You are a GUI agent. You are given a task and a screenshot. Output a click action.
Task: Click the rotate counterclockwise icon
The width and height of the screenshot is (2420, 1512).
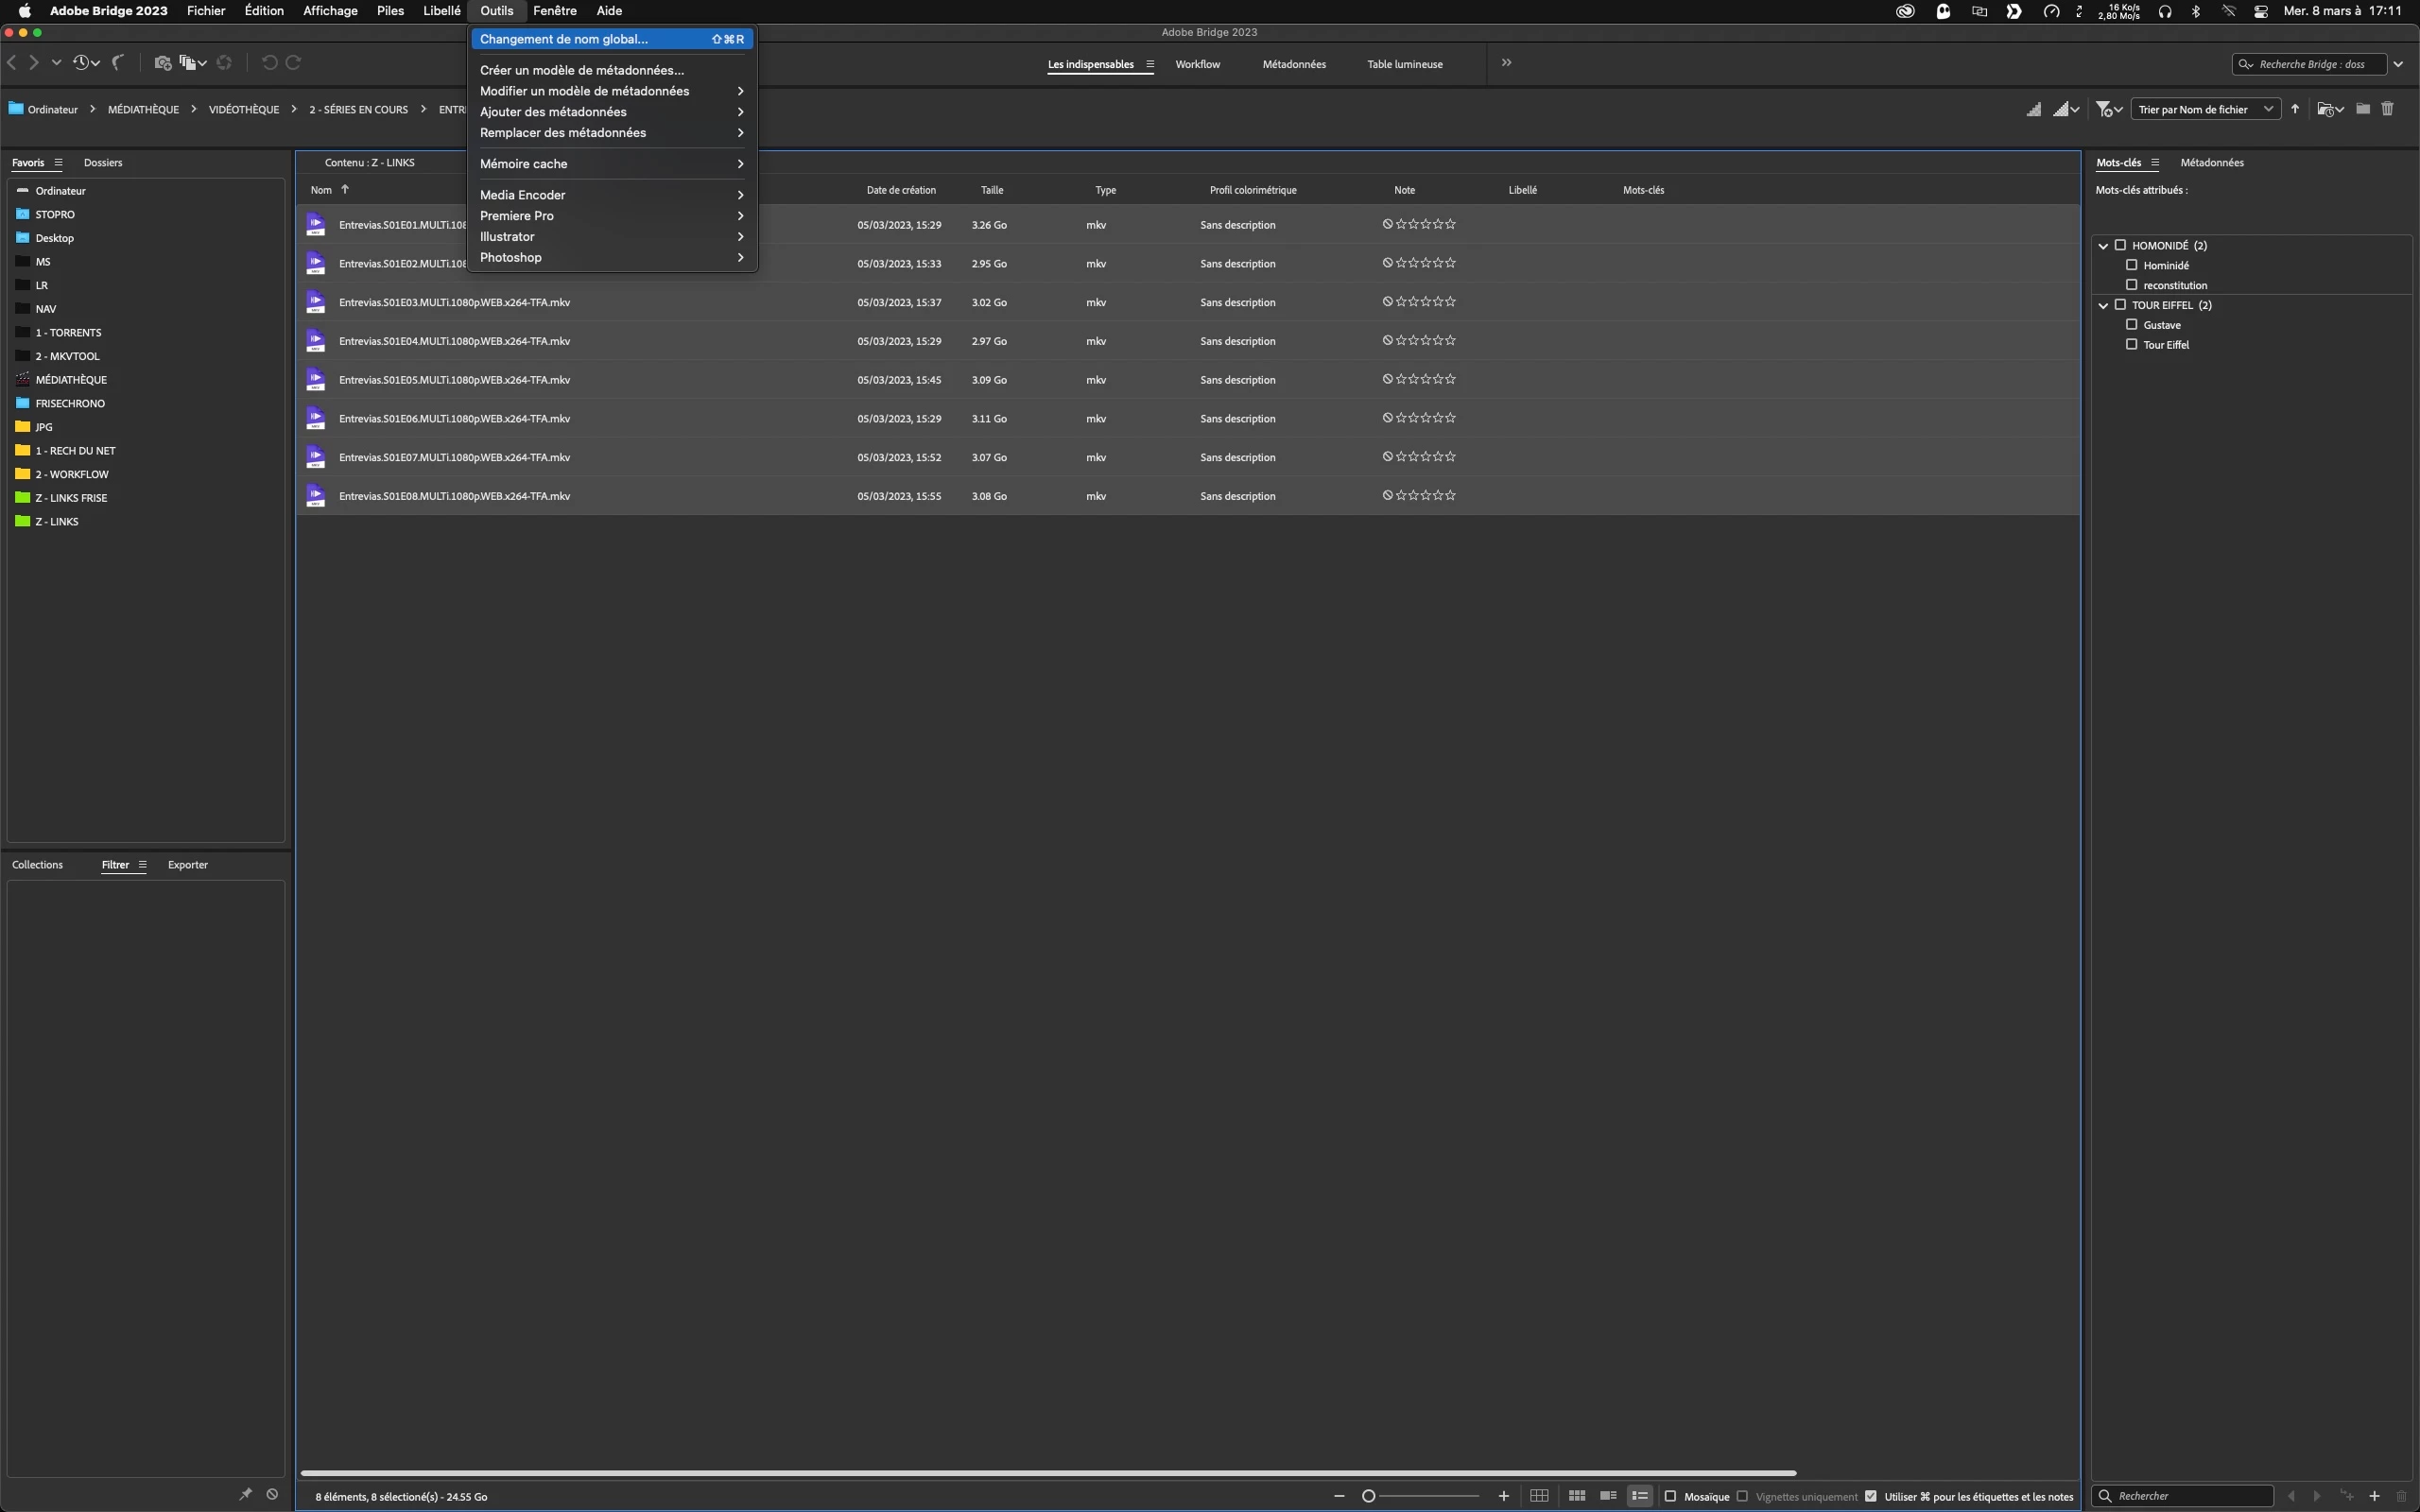point(269,63)
